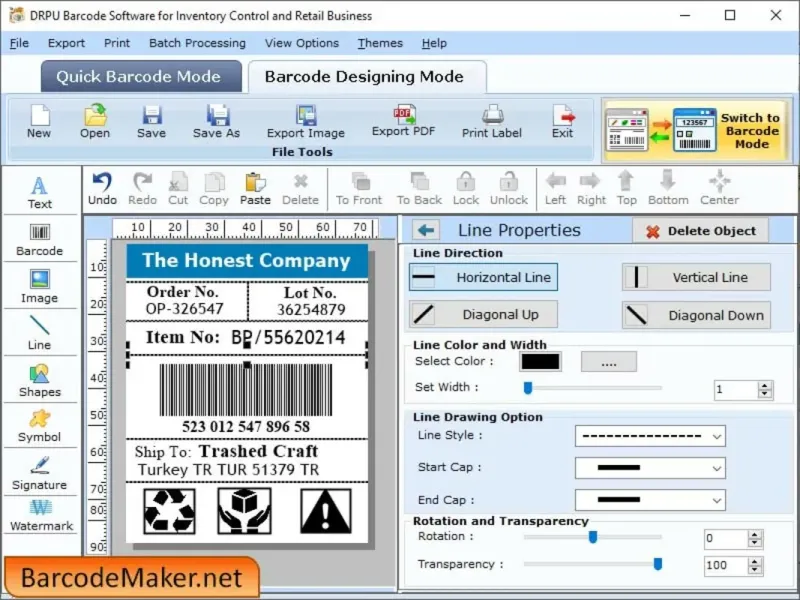Click the Delete Object button
Image resolution: width=800 pixels, height=600 pixels.
point(701,231)
